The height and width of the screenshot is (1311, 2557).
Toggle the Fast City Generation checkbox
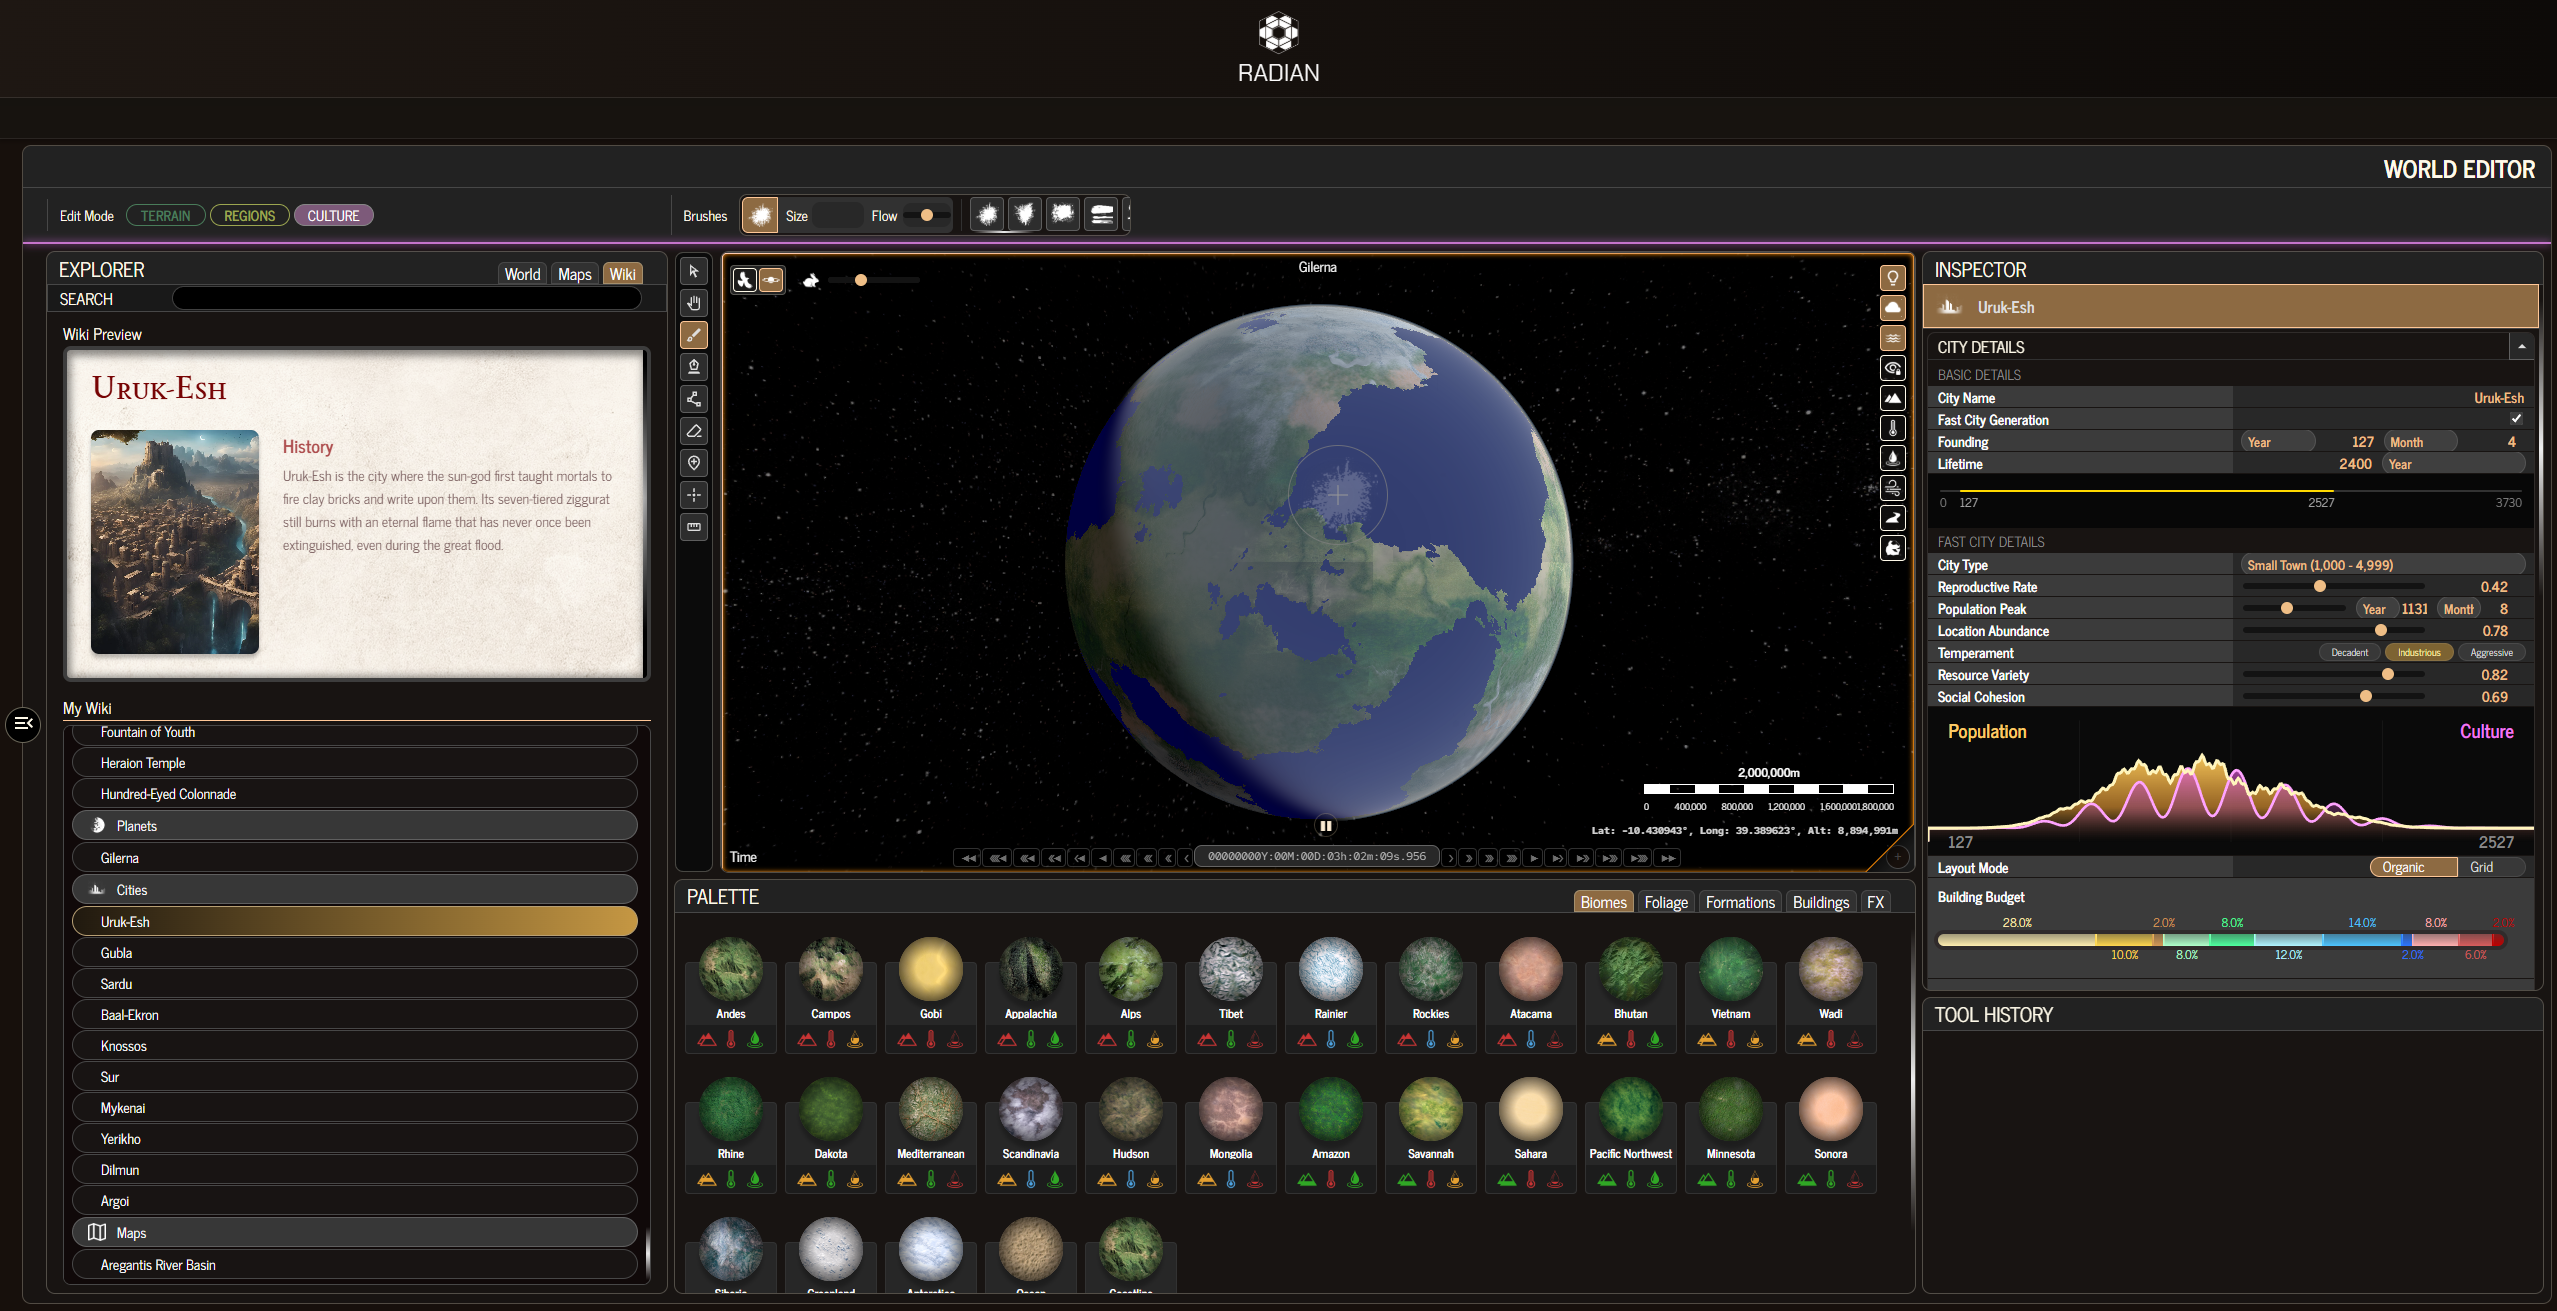click(x=2516, y=419)
